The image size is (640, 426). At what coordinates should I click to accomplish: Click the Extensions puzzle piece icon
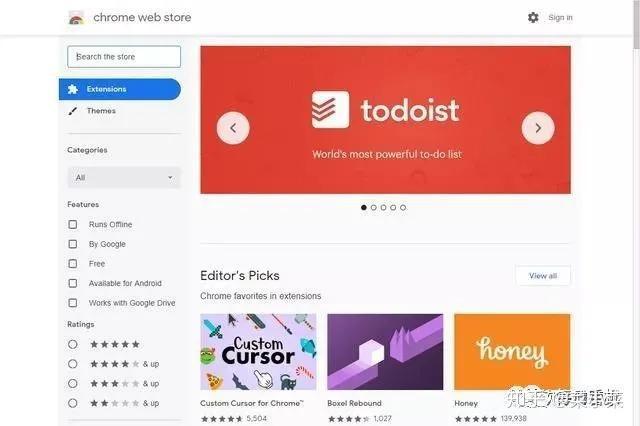point(73,89)
